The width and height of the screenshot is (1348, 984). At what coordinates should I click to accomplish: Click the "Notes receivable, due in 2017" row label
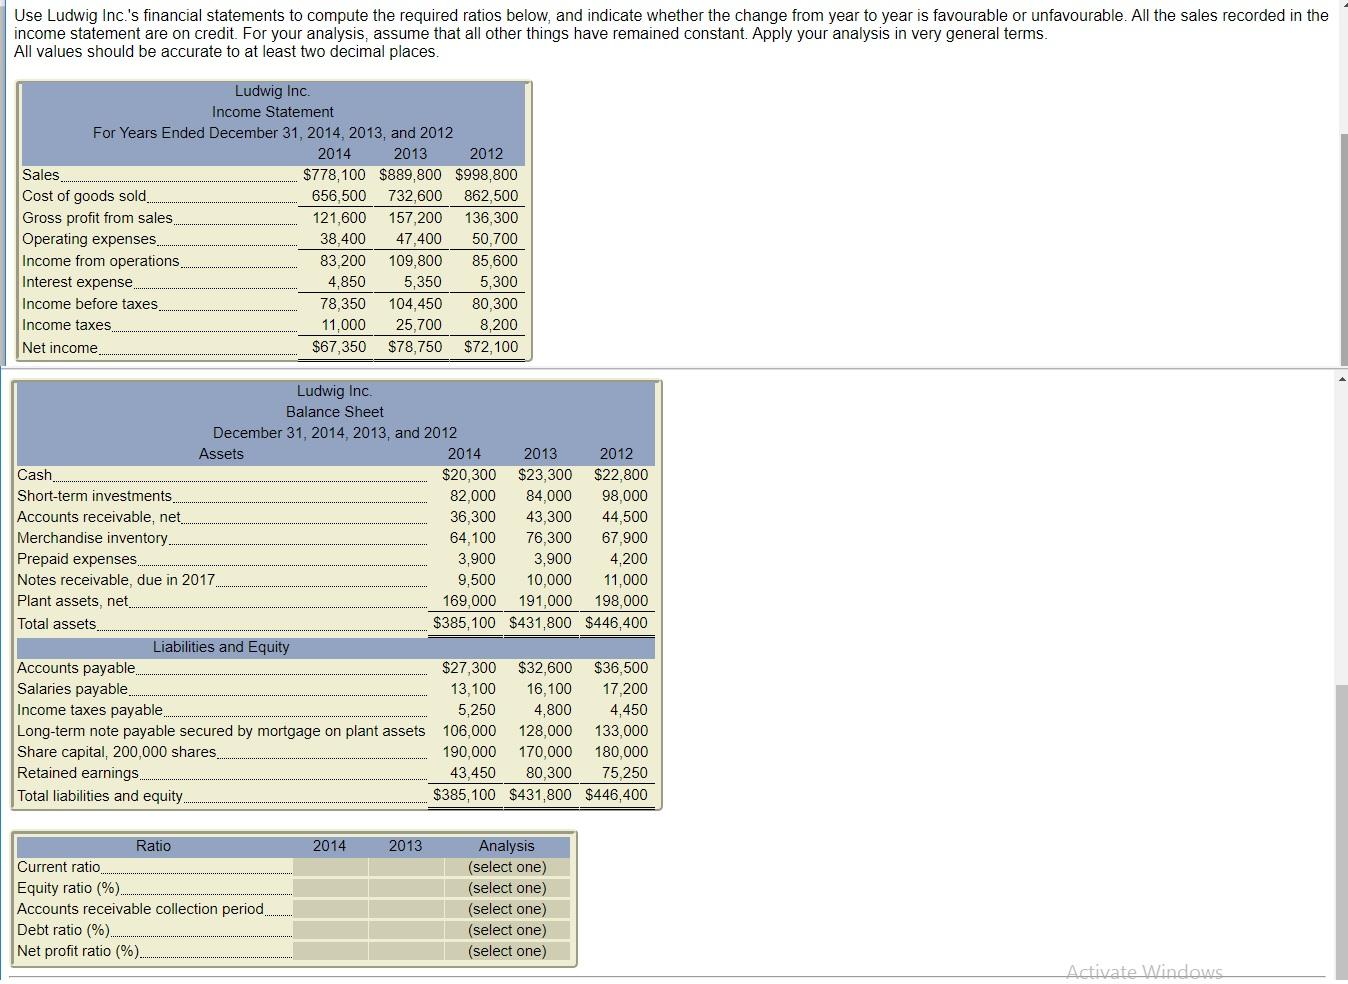point(116,580)
